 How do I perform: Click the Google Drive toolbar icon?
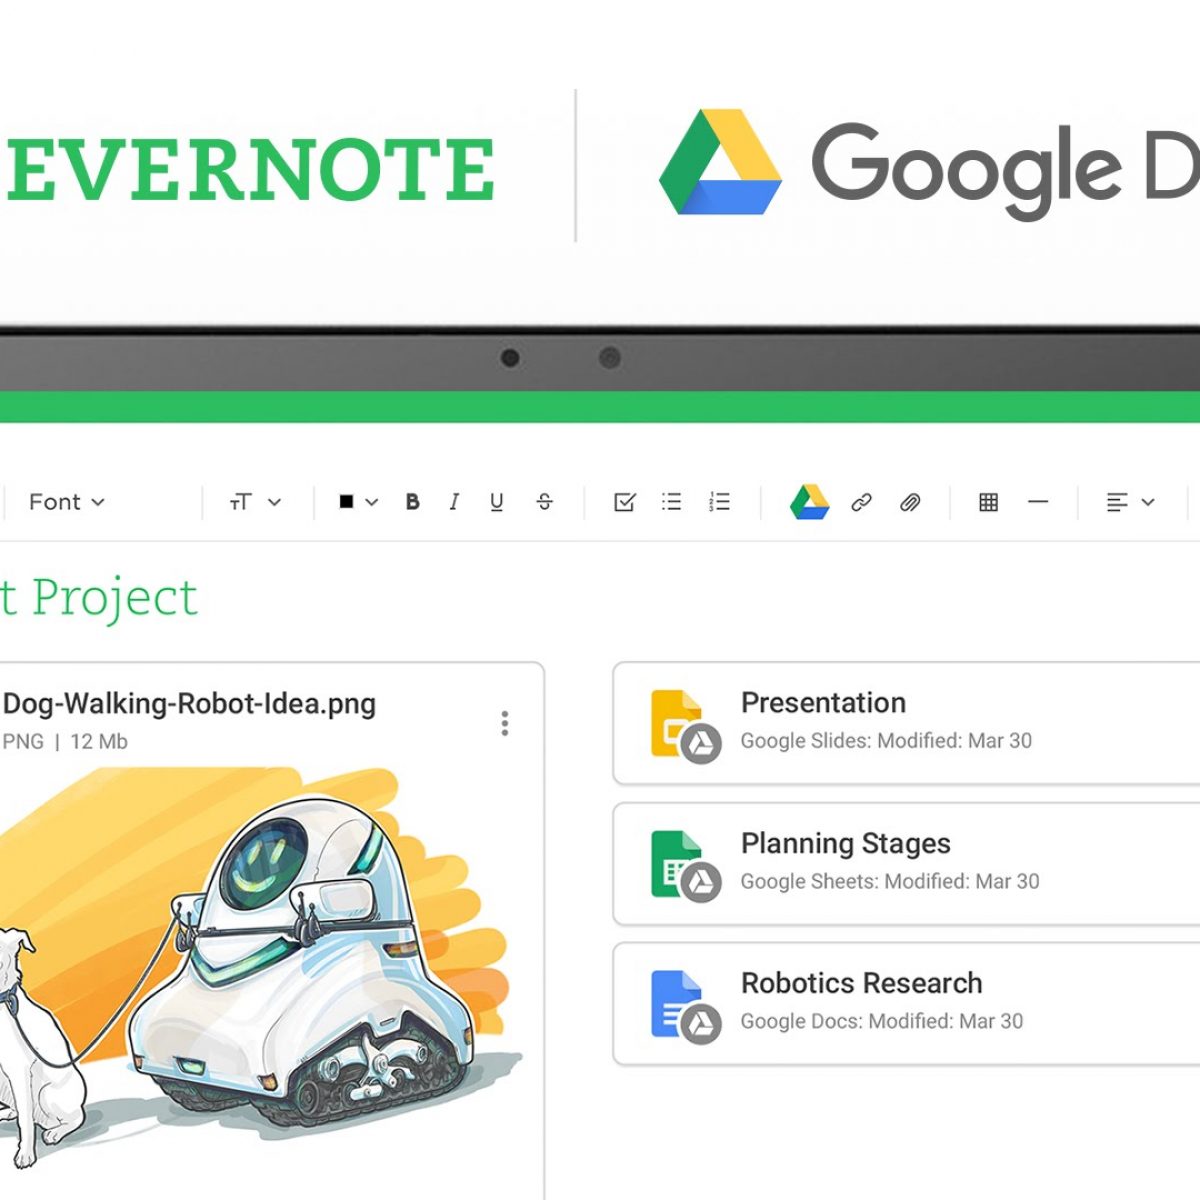click(809, 502)
